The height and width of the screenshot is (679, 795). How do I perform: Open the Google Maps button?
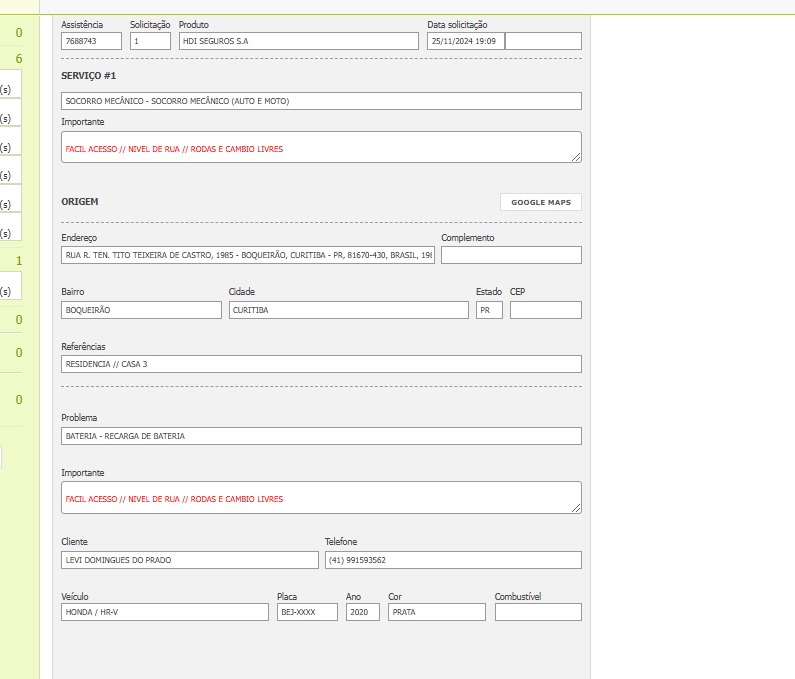tap(540, 202)
